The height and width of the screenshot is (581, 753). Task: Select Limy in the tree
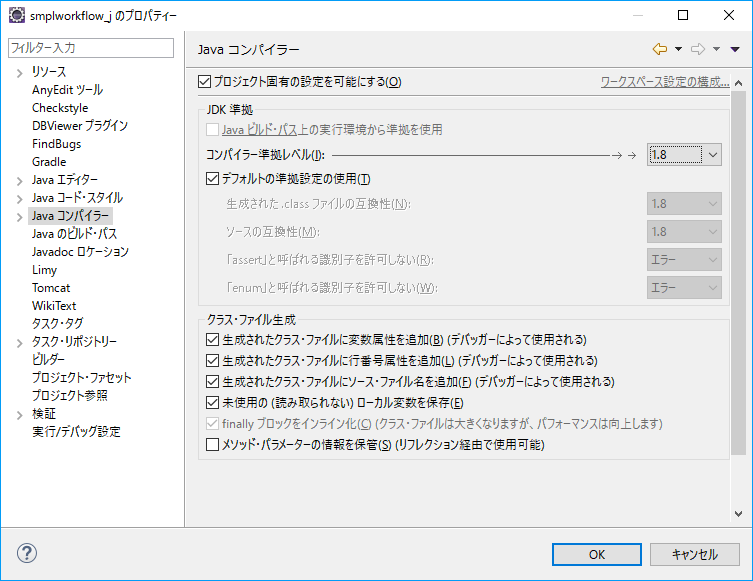[x=44, y=270]
